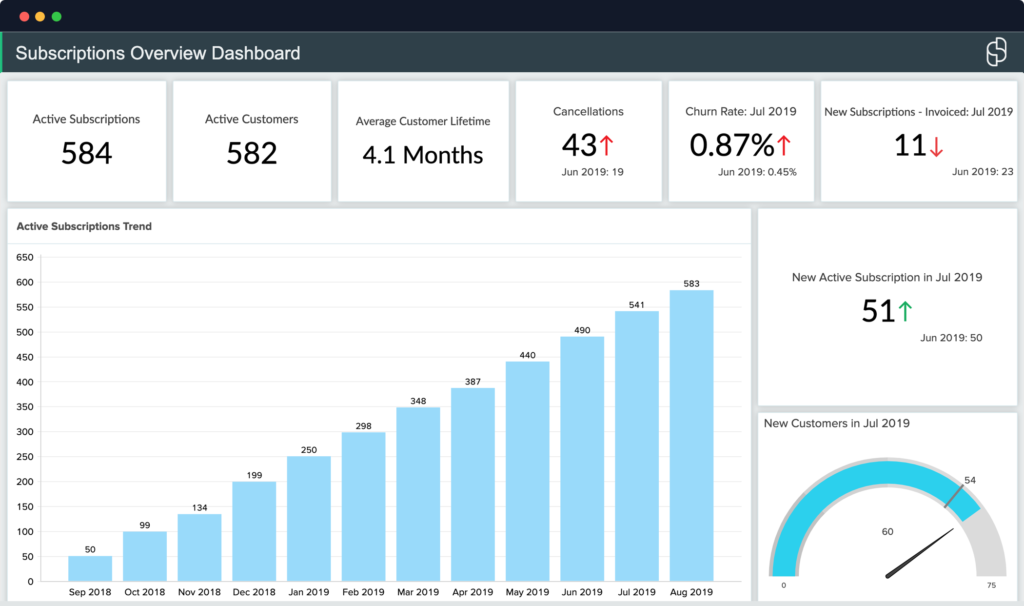Click the gauge center value 60
The width and height of the screenshot is (1024, 606).
point(888,532)
